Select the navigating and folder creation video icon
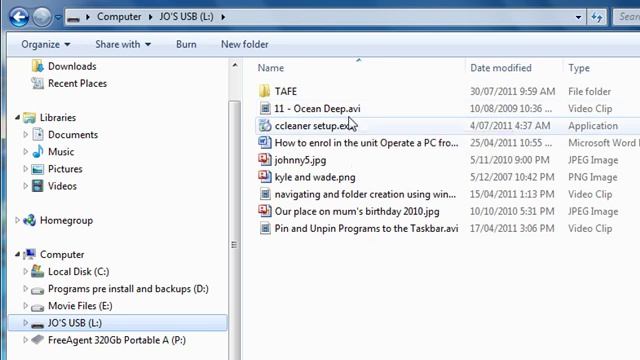The width and height of the screenshot is (640, 360). [265, 194]
